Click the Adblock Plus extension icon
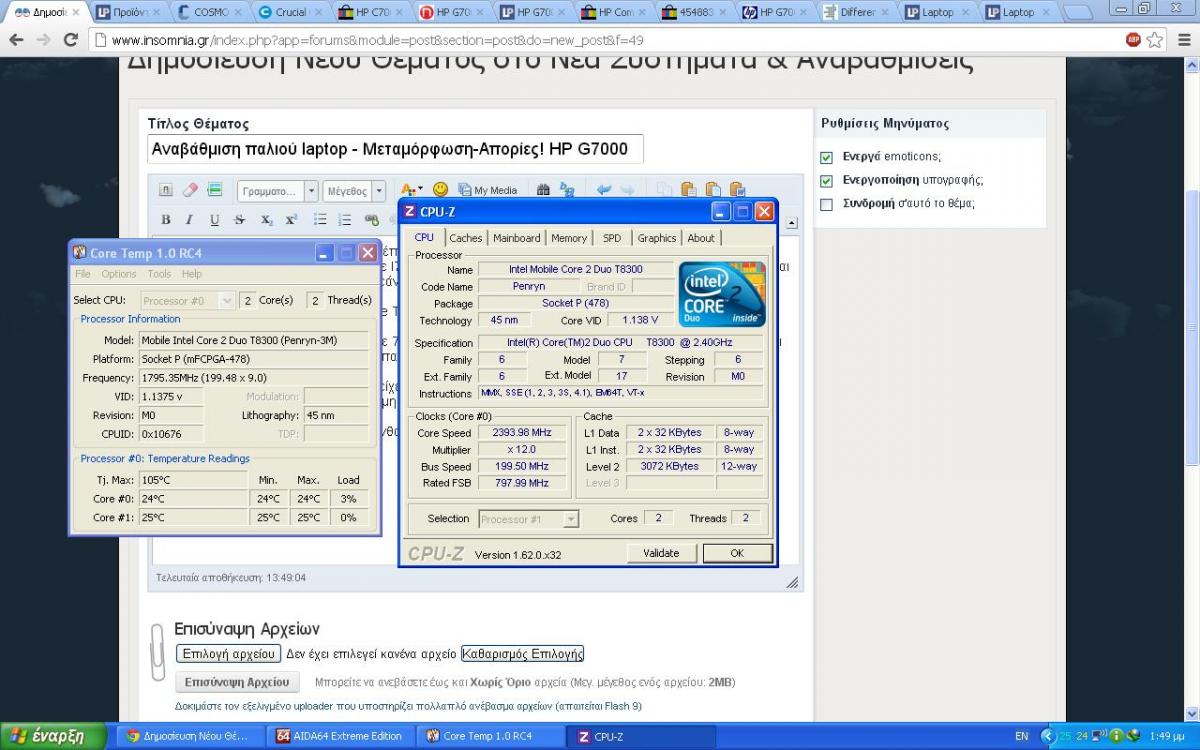 click(x=1133, y=40)
